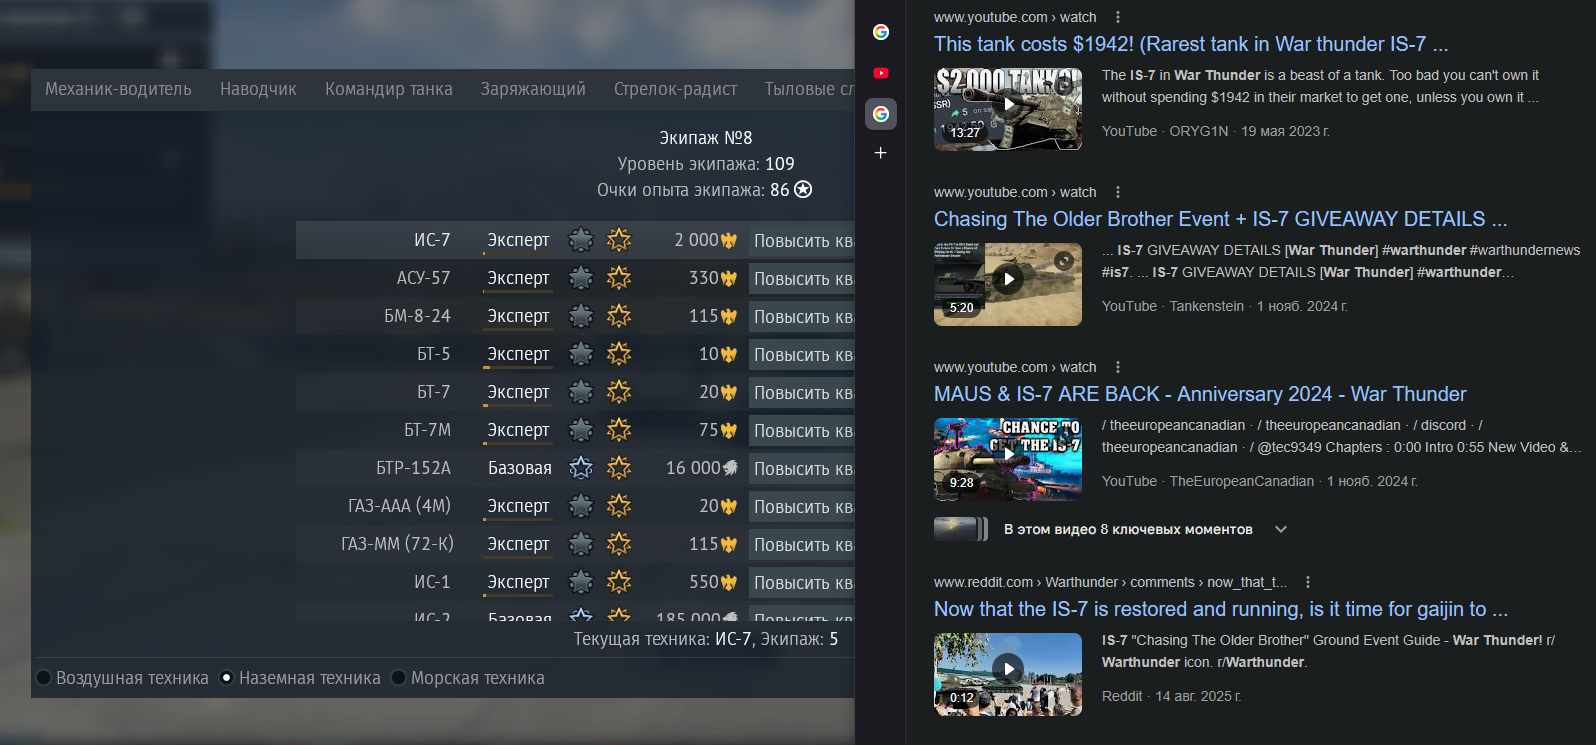Click 'Уровень экипажа: 109' text
This screenshot has height=745, width=1596.
click(x=706, y=164)
